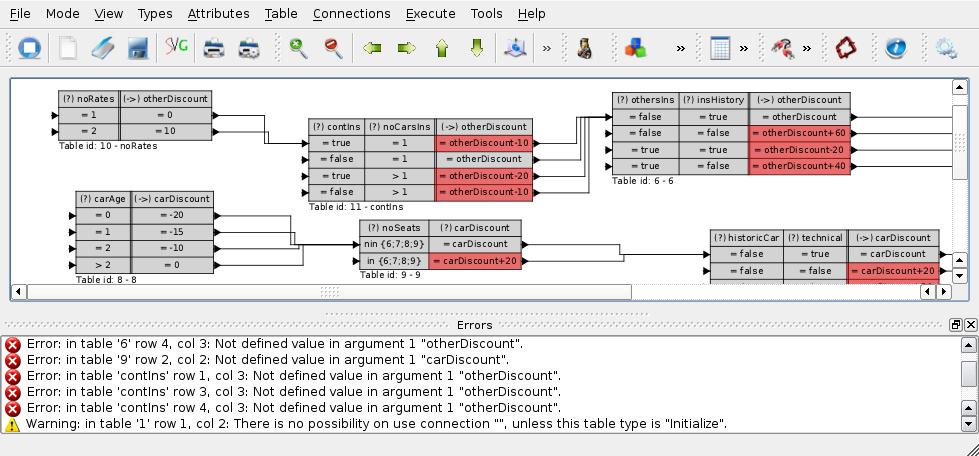Save the model with the floppy disk icon

pyautogui.click(x=138, y=48)
